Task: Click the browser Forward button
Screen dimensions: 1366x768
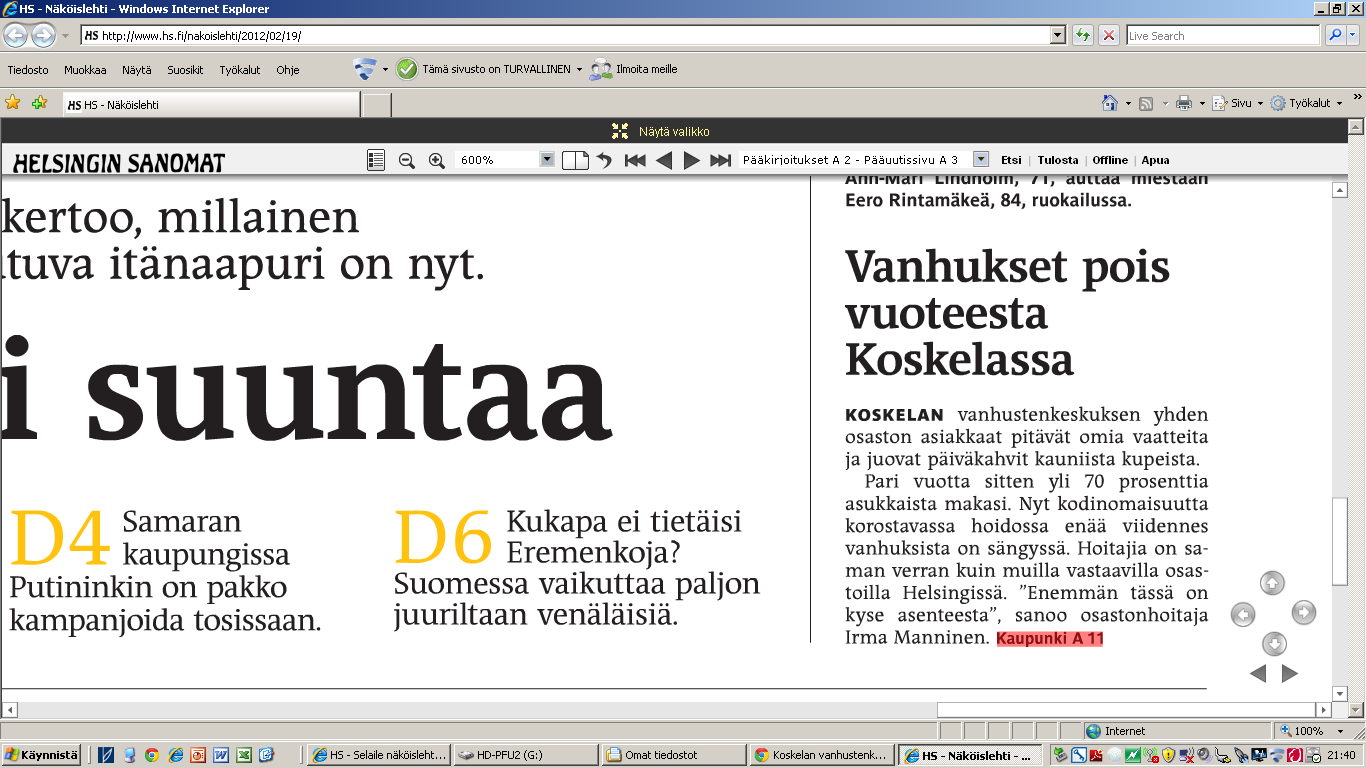Action: pyautogui.click(x=43, y=35)
